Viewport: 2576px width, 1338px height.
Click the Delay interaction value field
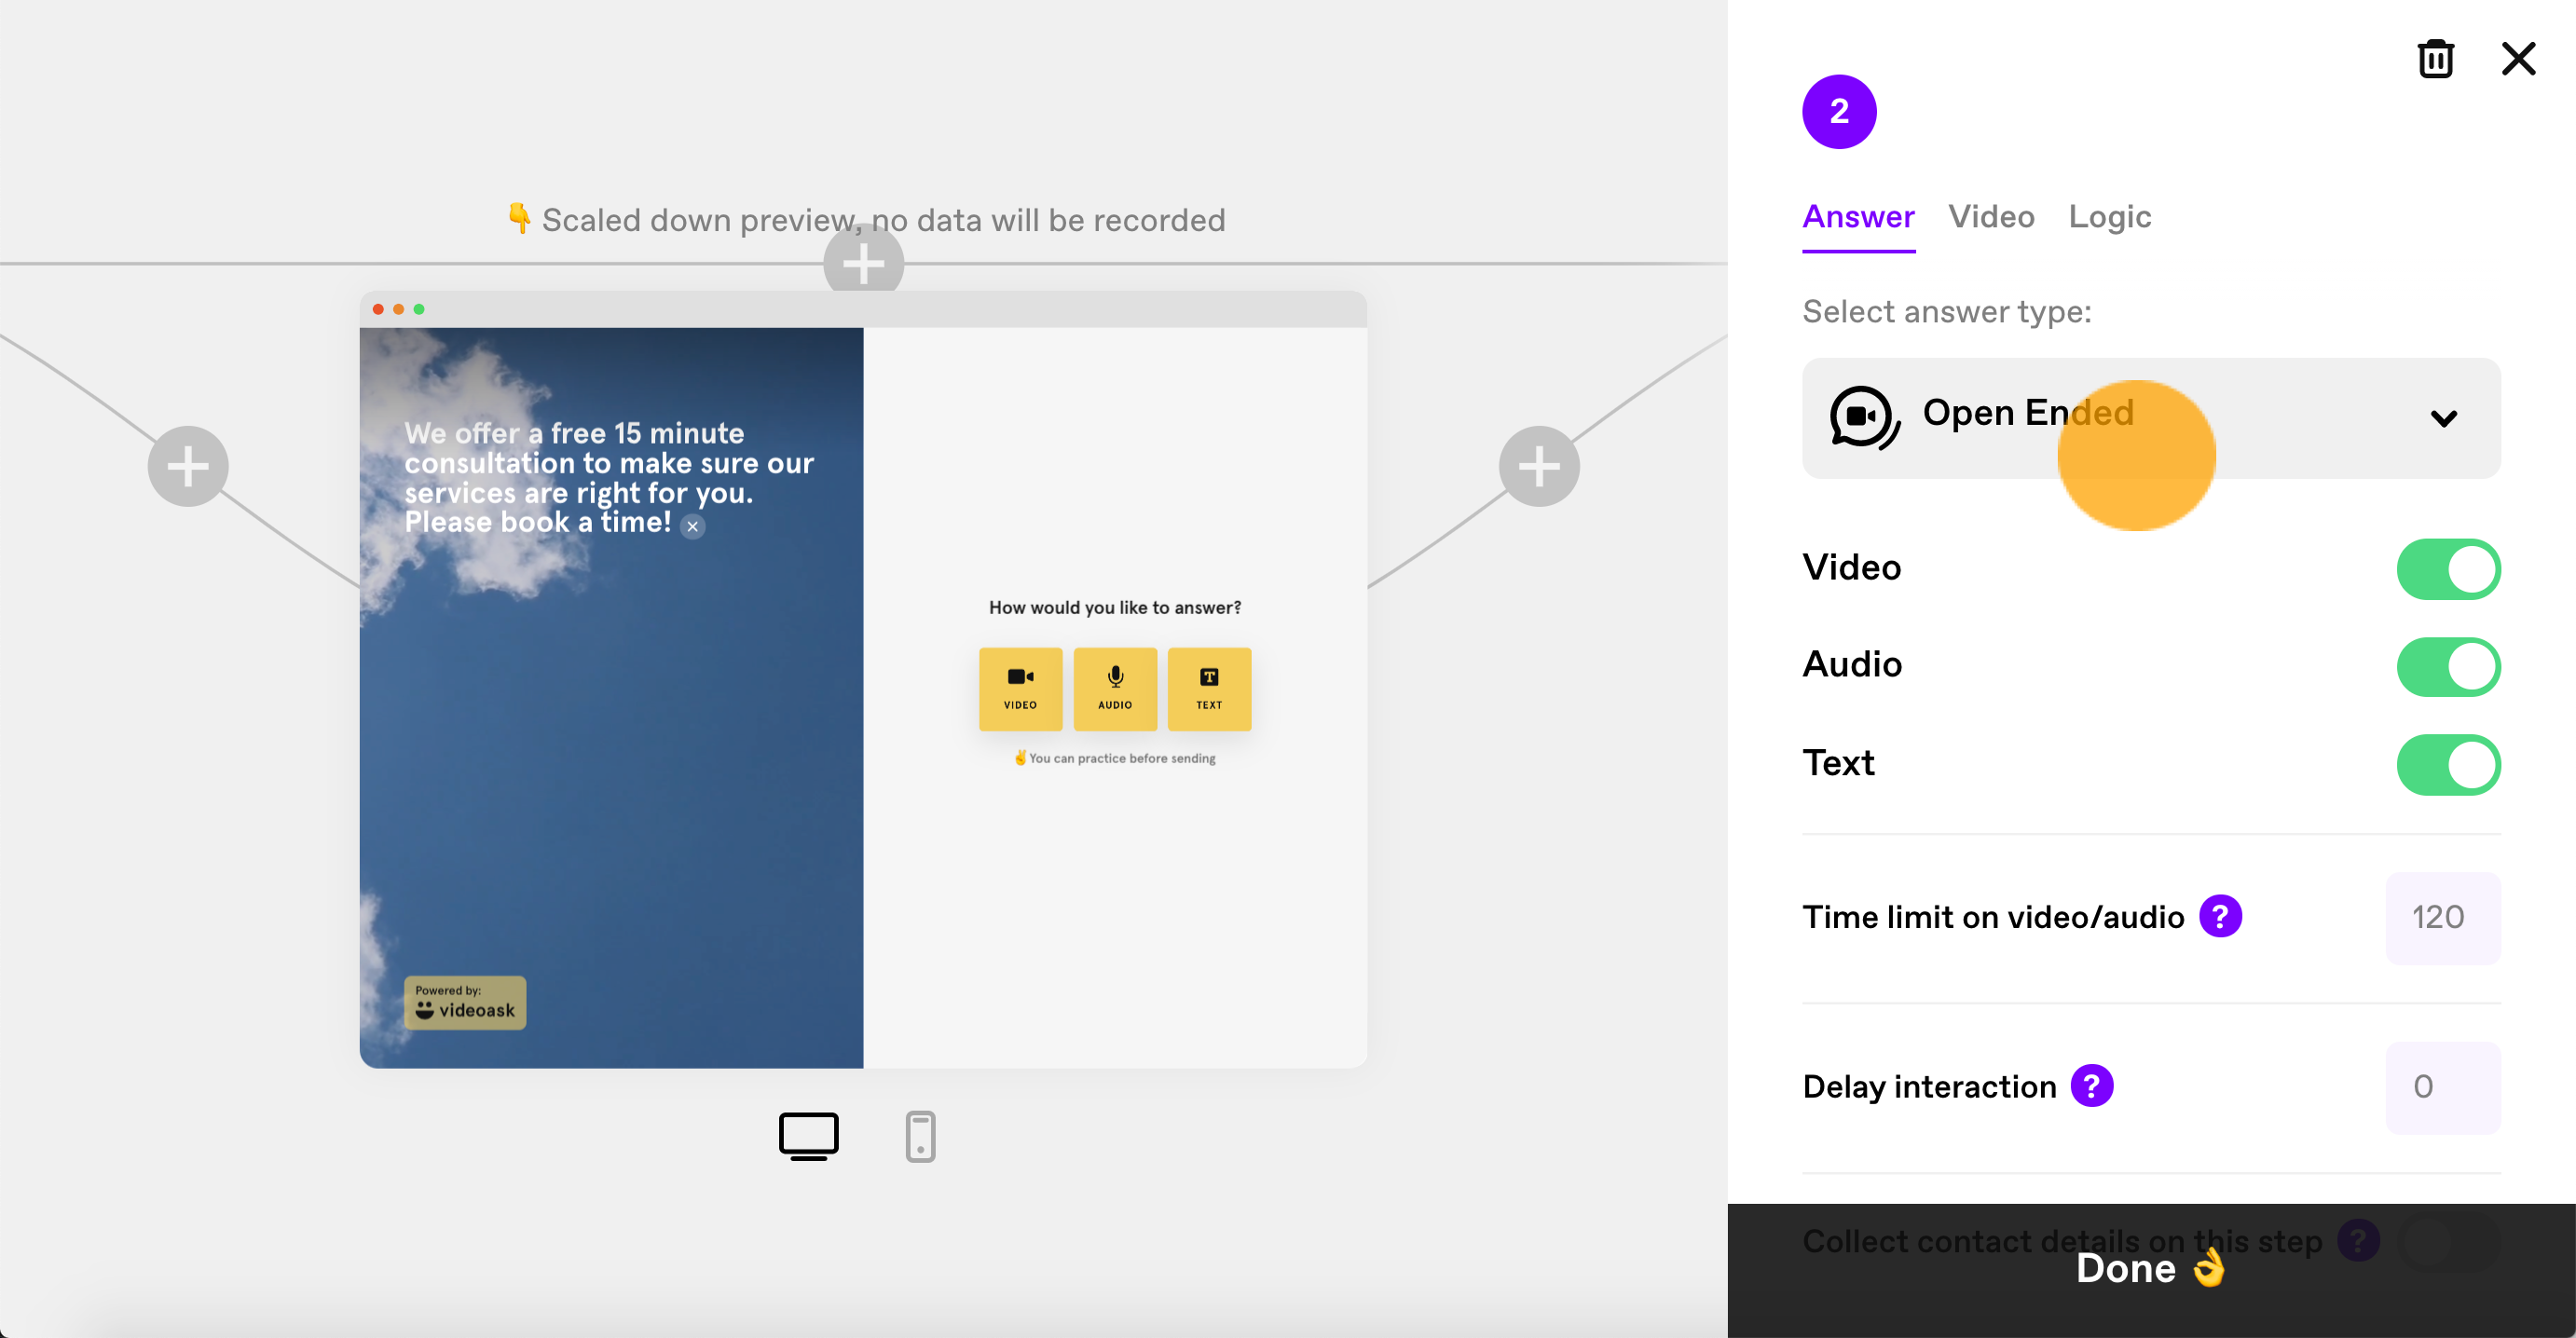[2443, 1087]
